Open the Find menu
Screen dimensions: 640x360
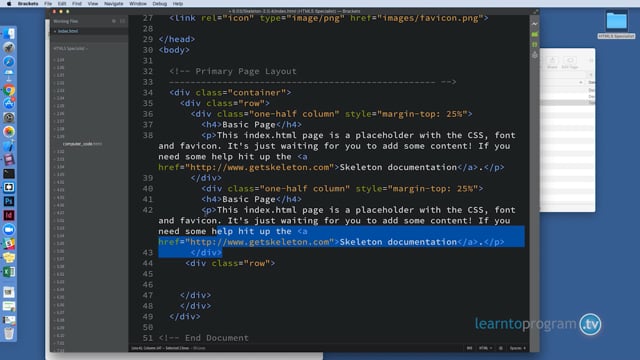77,4
